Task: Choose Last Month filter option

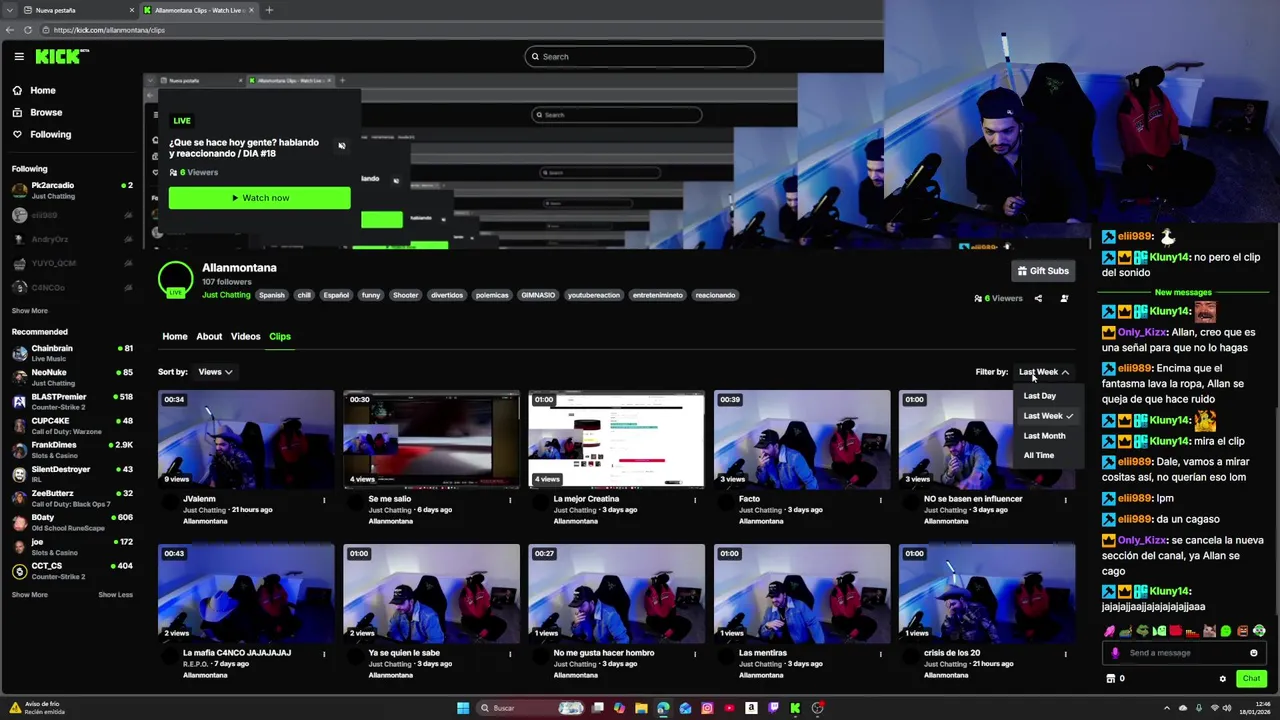Action: pyautogui.click(x=1044, y=436)
